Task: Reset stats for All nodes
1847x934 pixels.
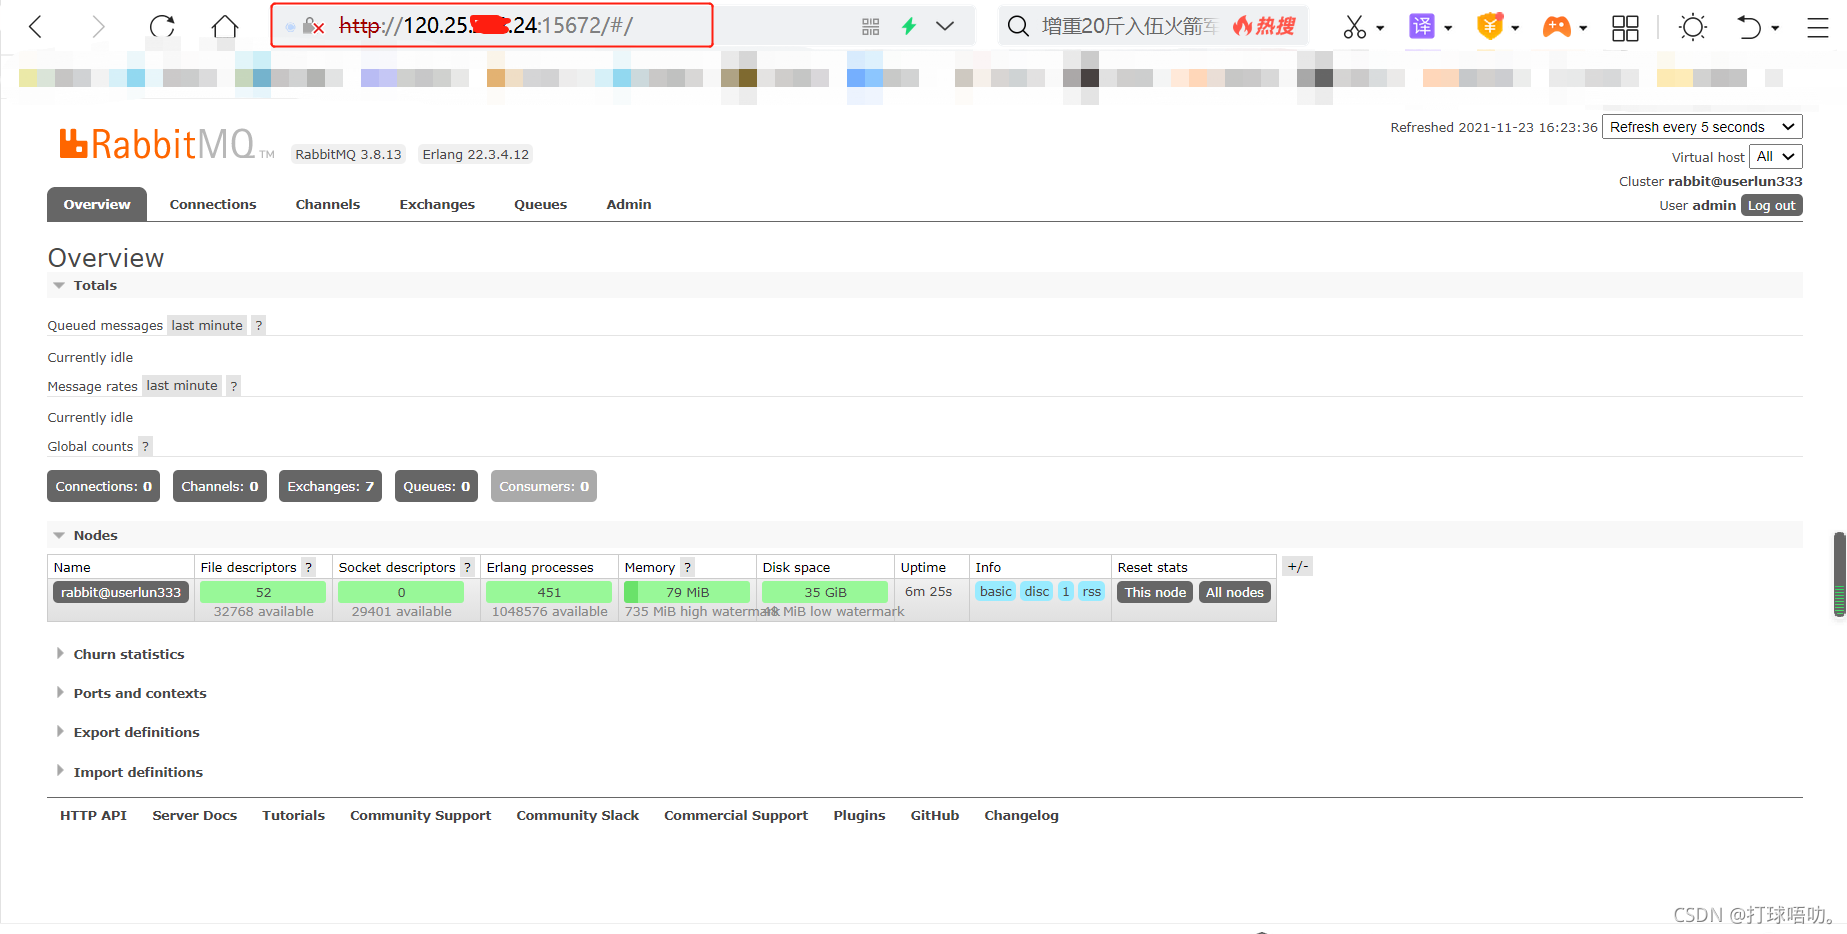Action: pos(1235,592)
